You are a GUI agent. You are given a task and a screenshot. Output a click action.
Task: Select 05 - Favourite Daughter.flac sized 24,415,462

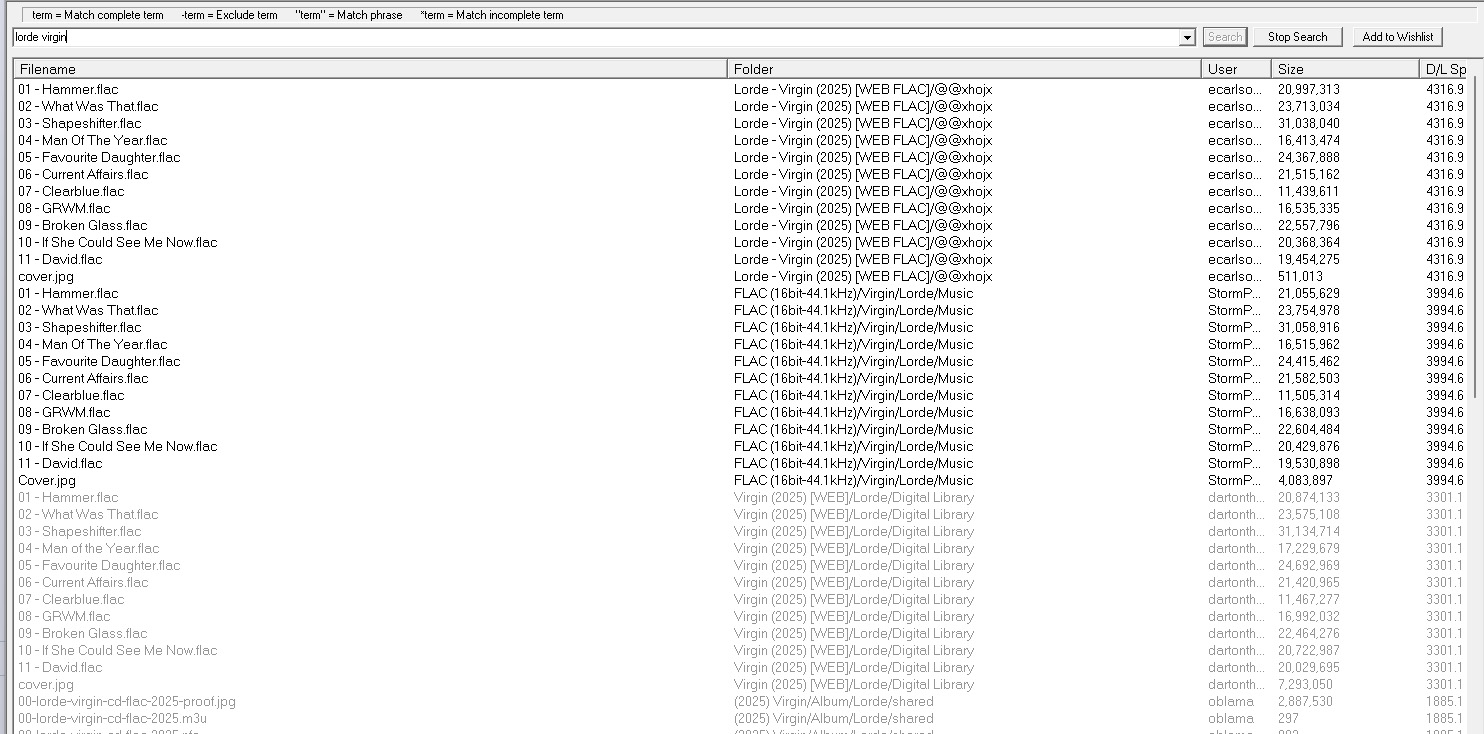point(99,361)
